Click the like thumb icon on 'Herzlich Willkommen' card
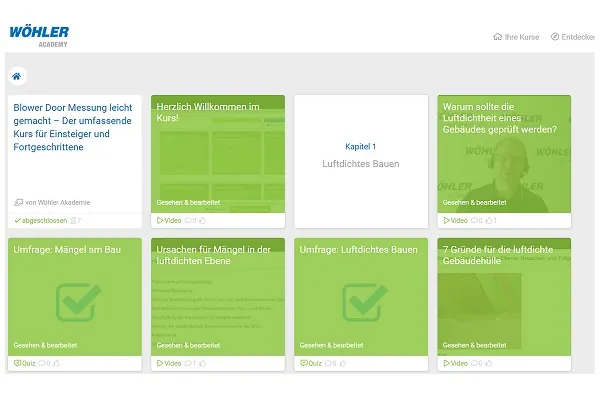Screen dimensions: 600x401 click(x=204, y=220)
